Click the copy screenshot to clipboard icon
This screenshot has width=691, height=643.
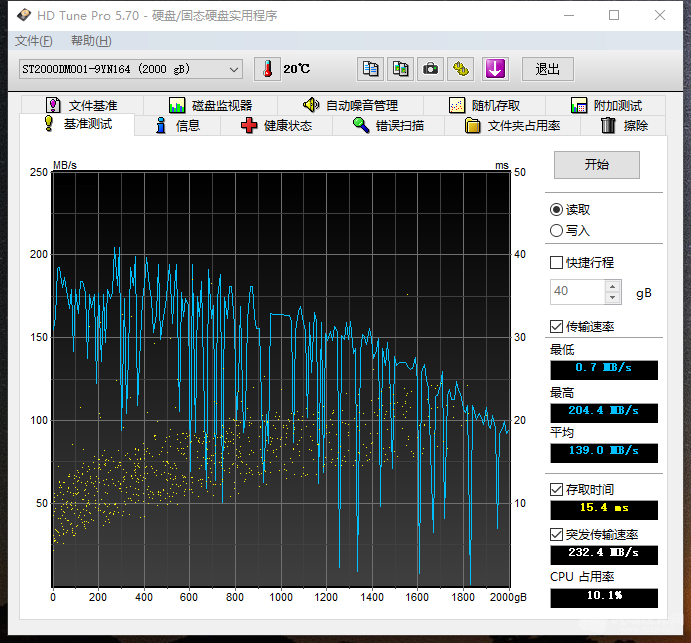click(400, 69)
